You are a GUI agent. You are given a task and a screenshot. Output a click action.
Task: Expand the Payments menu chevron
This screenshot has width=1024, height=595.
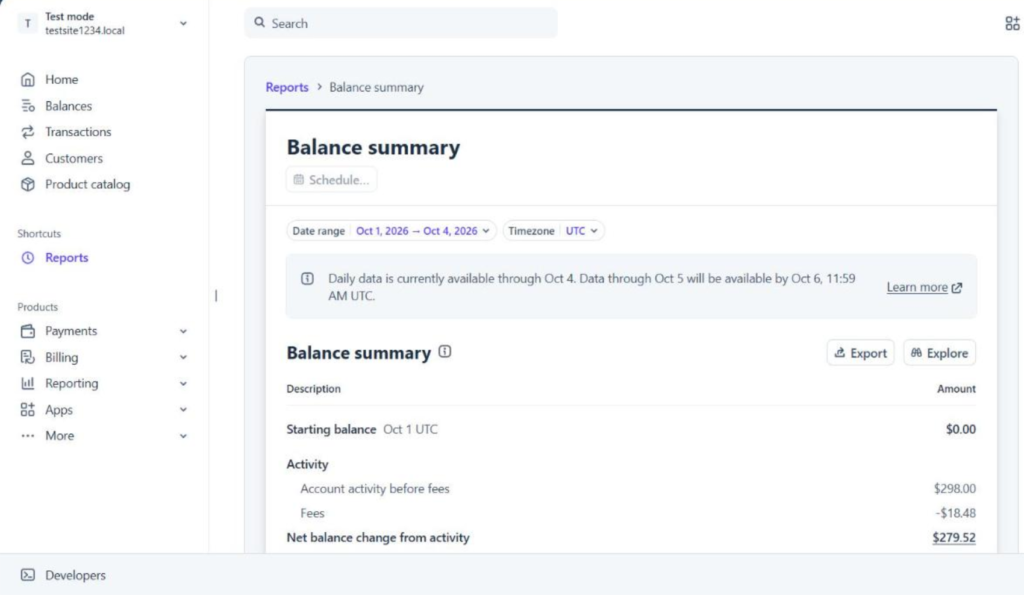tap(184, 331)
